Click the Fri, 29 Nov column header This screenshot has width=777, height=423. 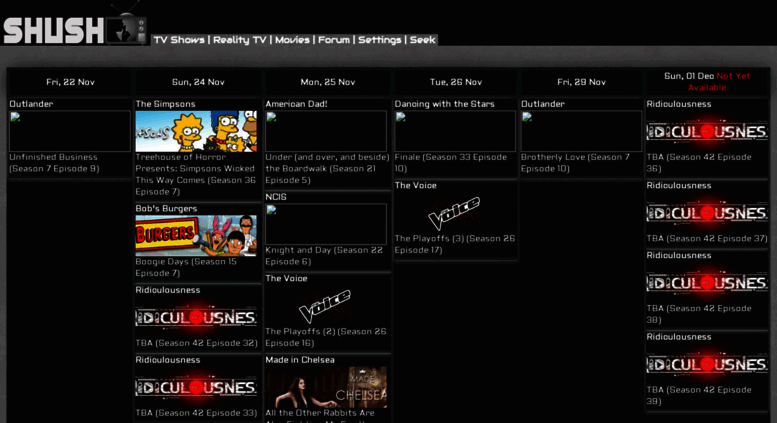click(x=581, y=82)
